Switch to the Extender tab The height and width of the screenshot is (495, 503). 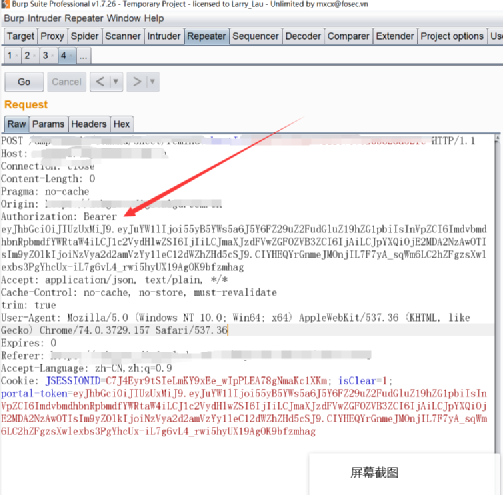coord(395,36)
